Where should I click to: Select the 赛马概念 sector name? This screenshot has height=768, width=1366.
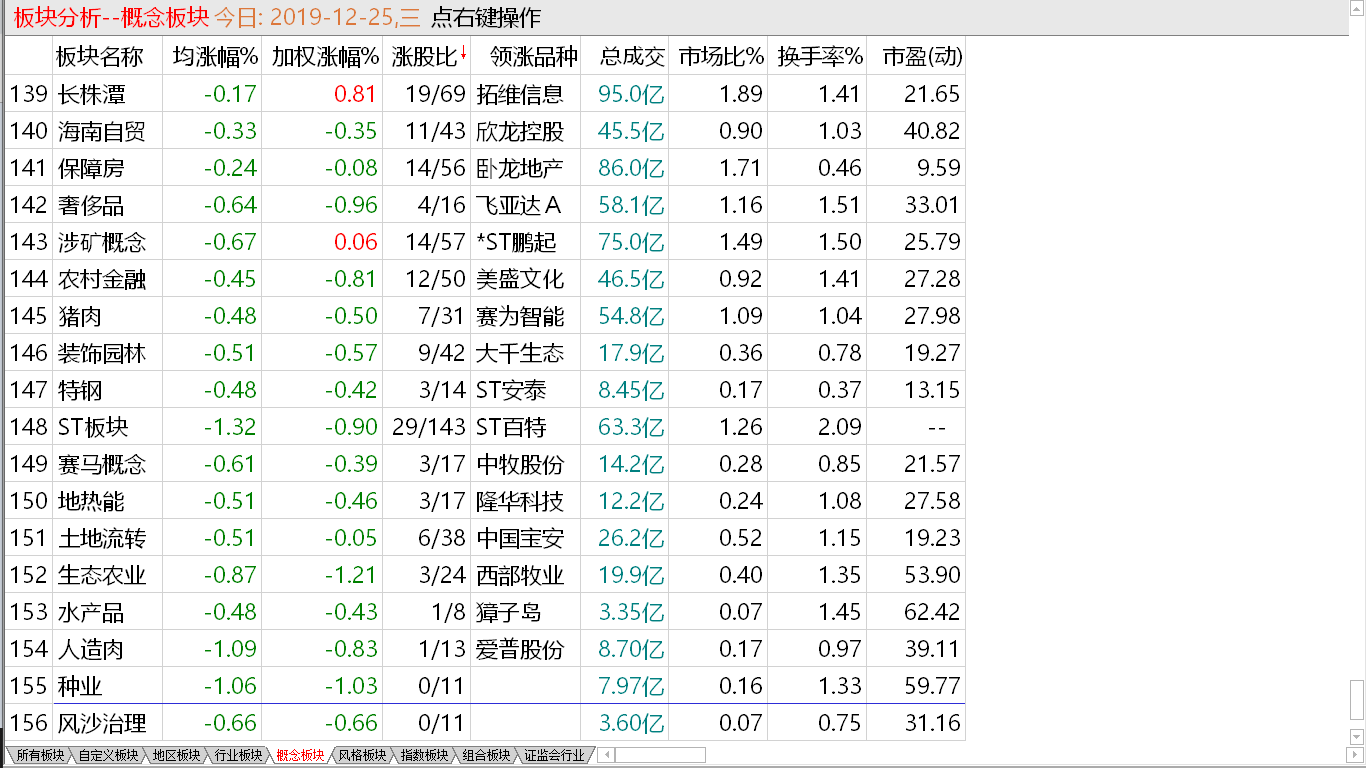pyautogui.click(x=102, y=464)
